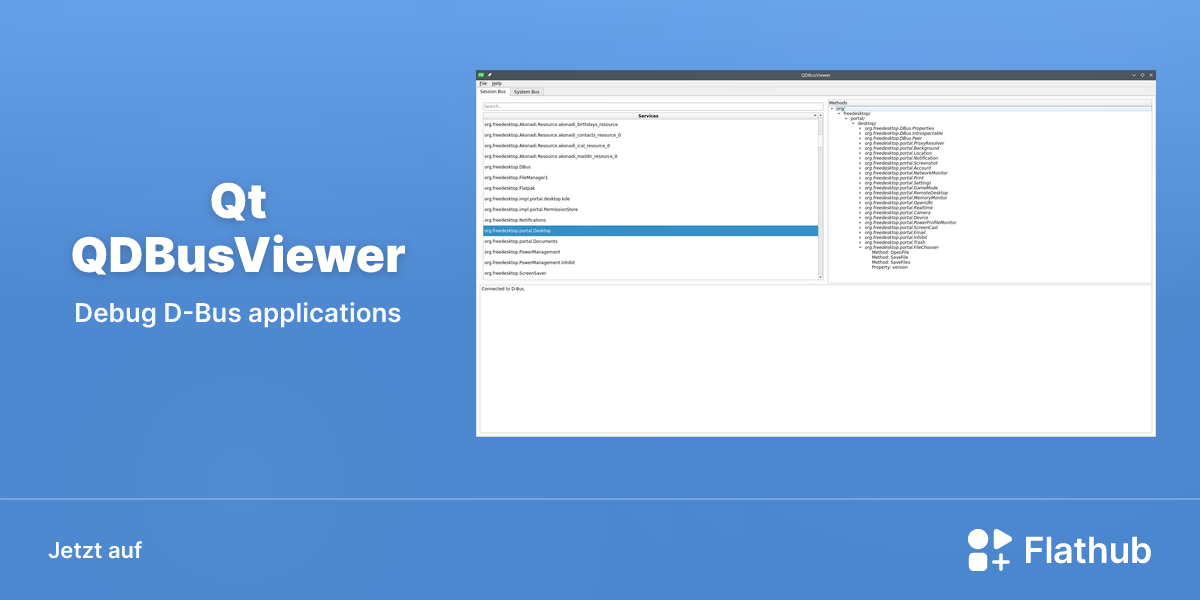
Task: Select org.freedesktop.ScreenSaver service
Action: tap(650, 273)
